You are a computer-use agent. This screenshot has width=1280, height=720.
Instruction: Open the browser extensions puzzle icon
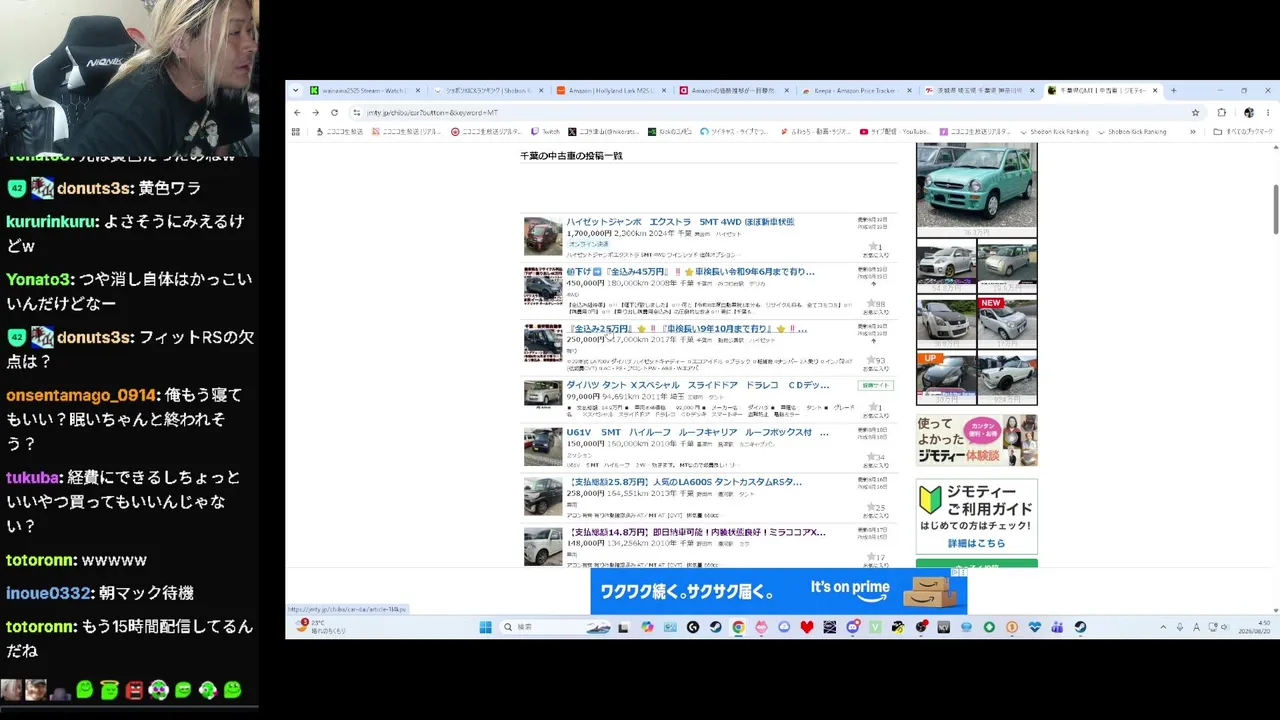[1221, 112]
